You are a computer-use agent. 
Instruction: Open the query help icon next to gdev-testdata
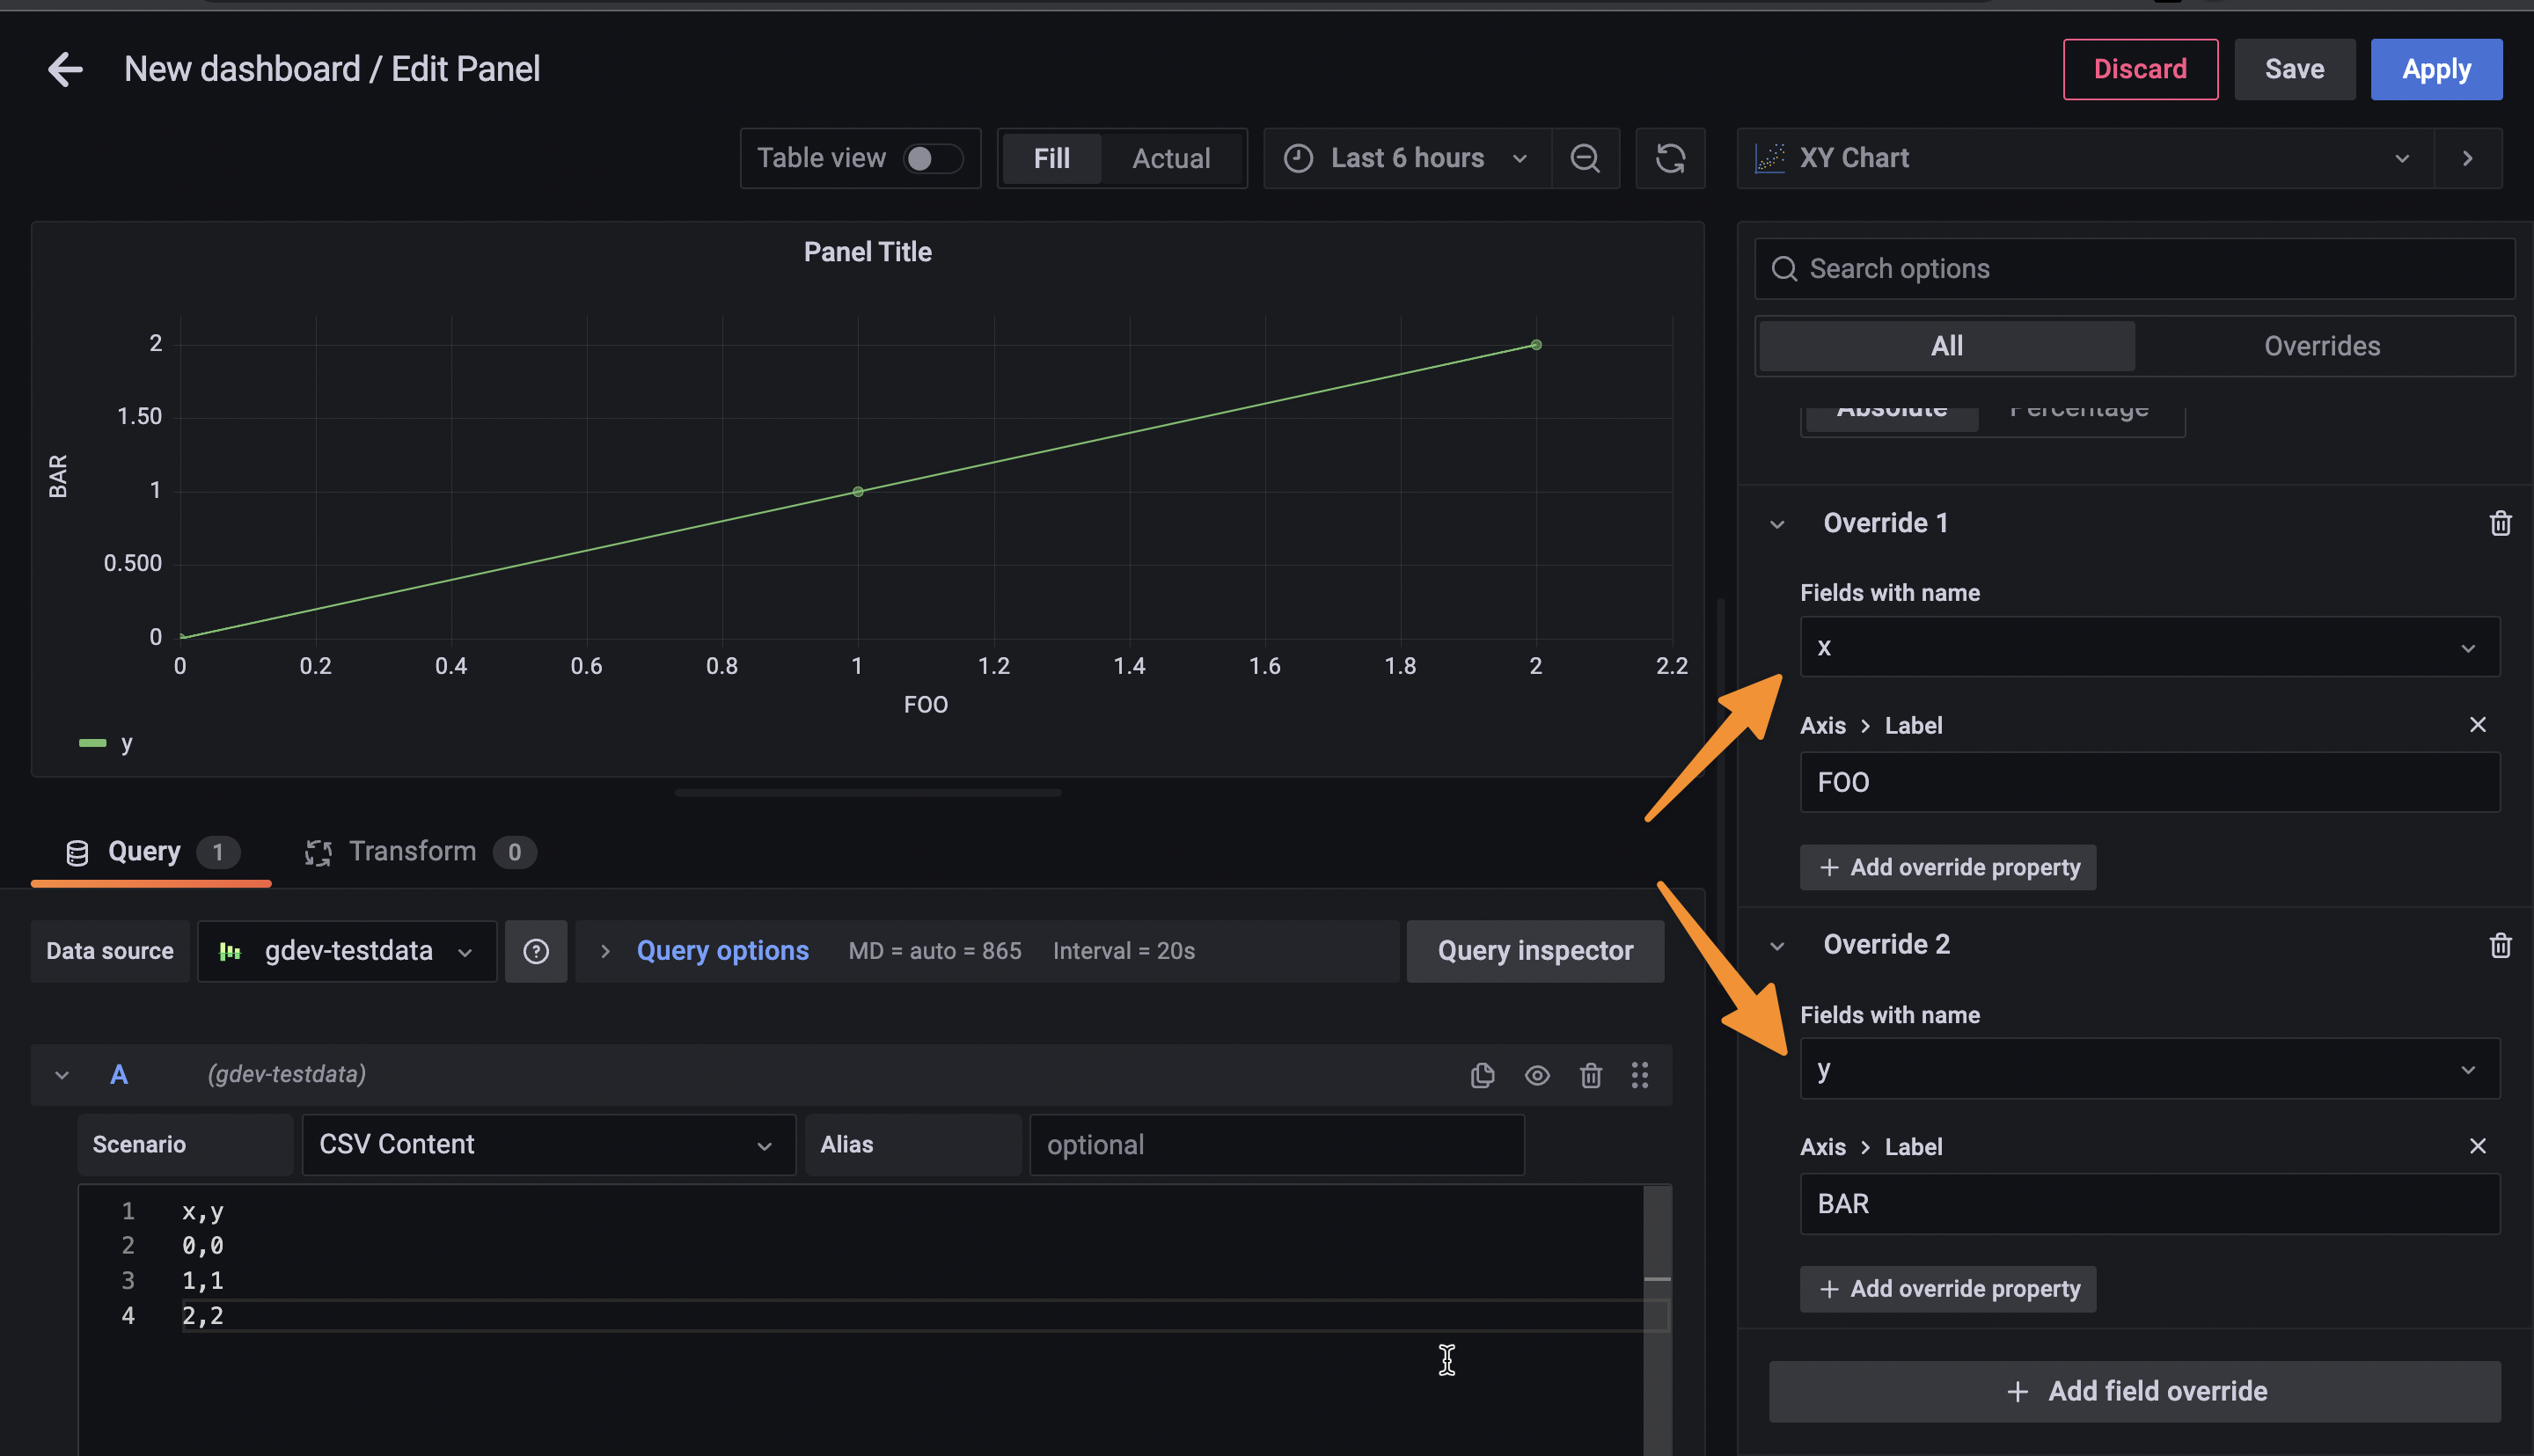click(x=536, y=951)
